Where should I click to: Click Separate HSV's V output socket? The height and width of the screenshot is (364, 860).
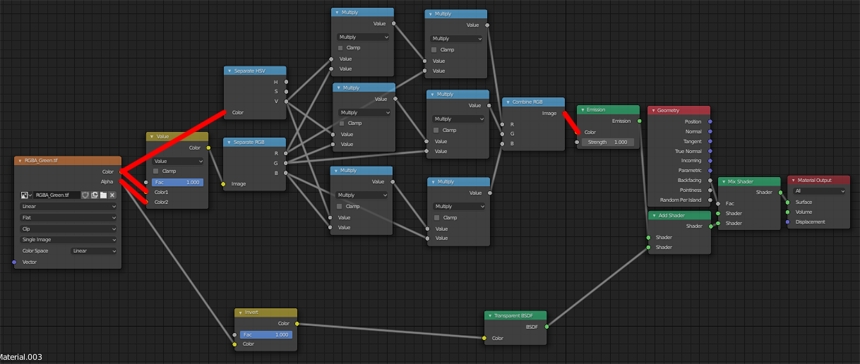click(x=286, y=101)
